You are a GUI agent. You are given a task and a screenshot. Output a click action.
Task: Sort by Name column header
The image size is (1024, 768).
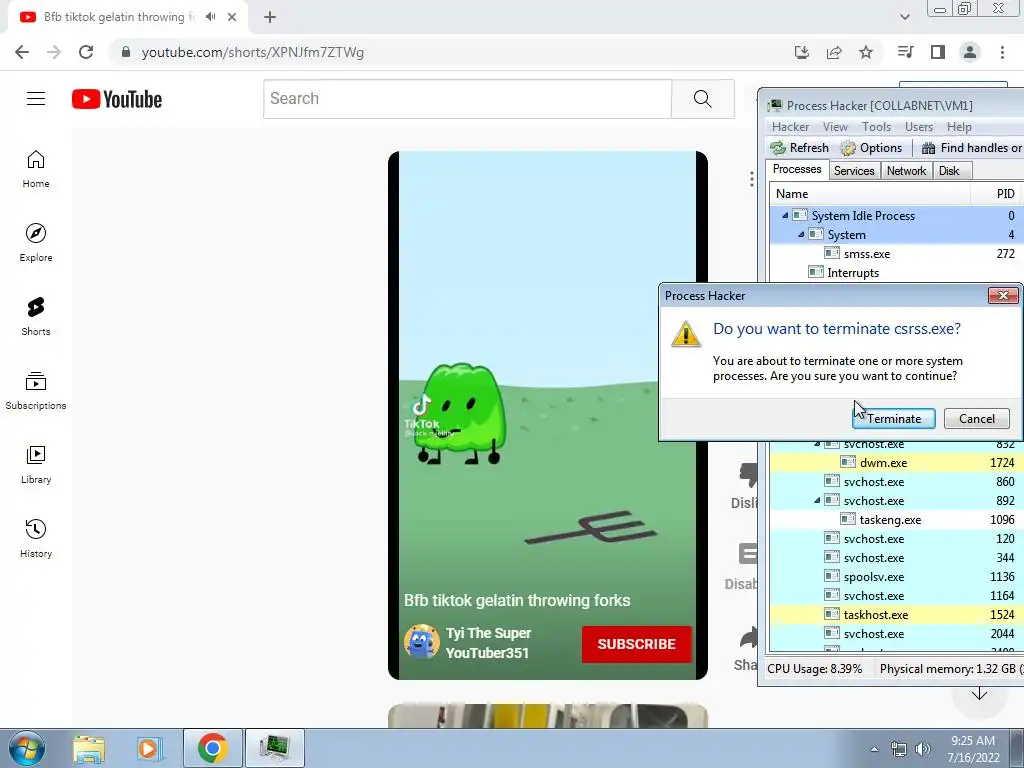pos(870,194)
